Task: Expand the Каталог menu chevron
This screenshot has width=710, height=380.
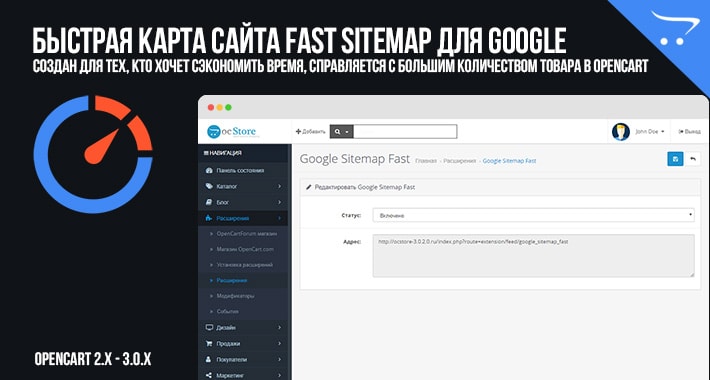Action: pyautogui.click(x=279, y=186)
